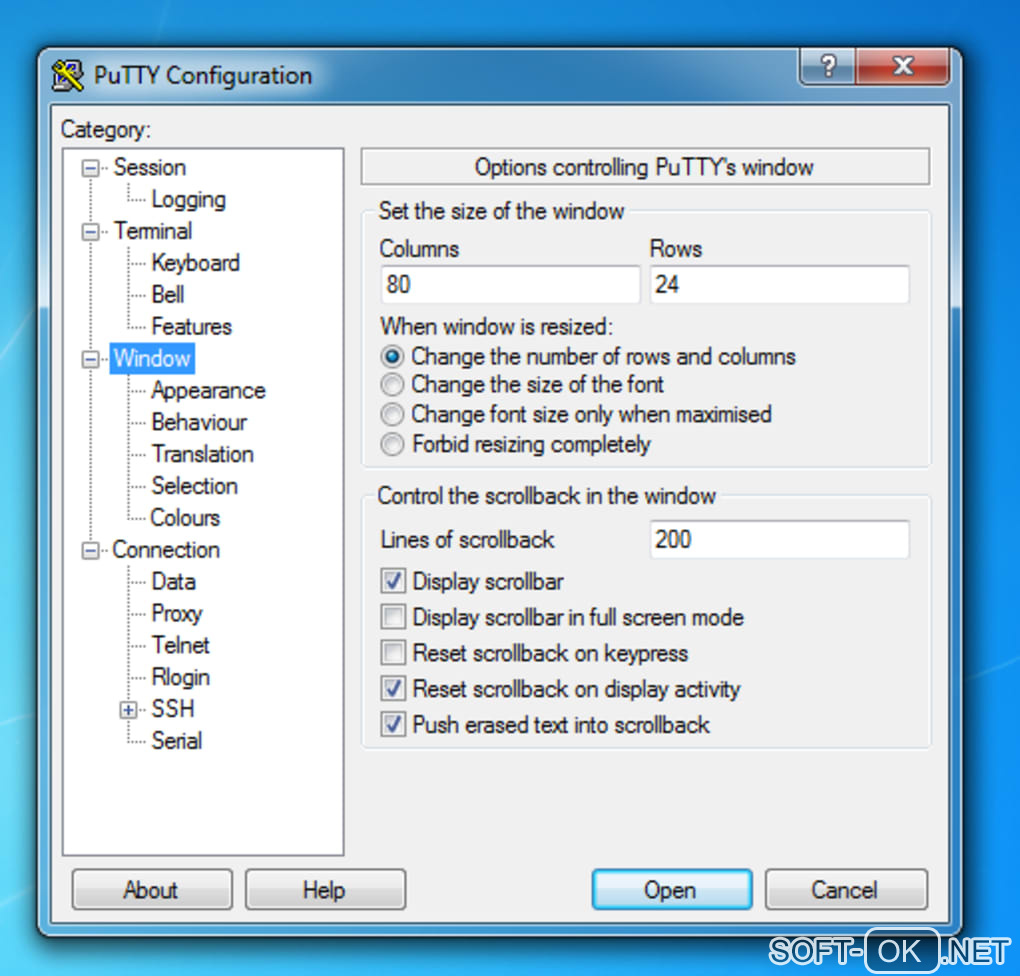Open the Selection category

pos(195,486)
